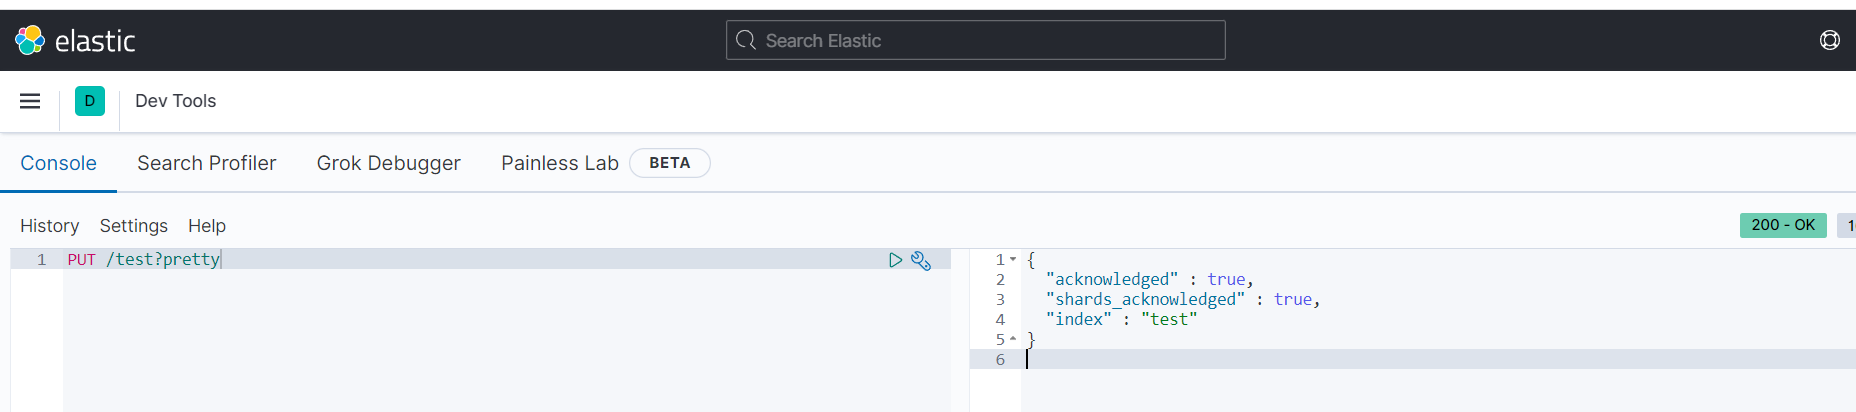Viewport: 1856px width, 412px height.
Task: Click the "acknowledged" : true response line
Action: pos(1149,279)
